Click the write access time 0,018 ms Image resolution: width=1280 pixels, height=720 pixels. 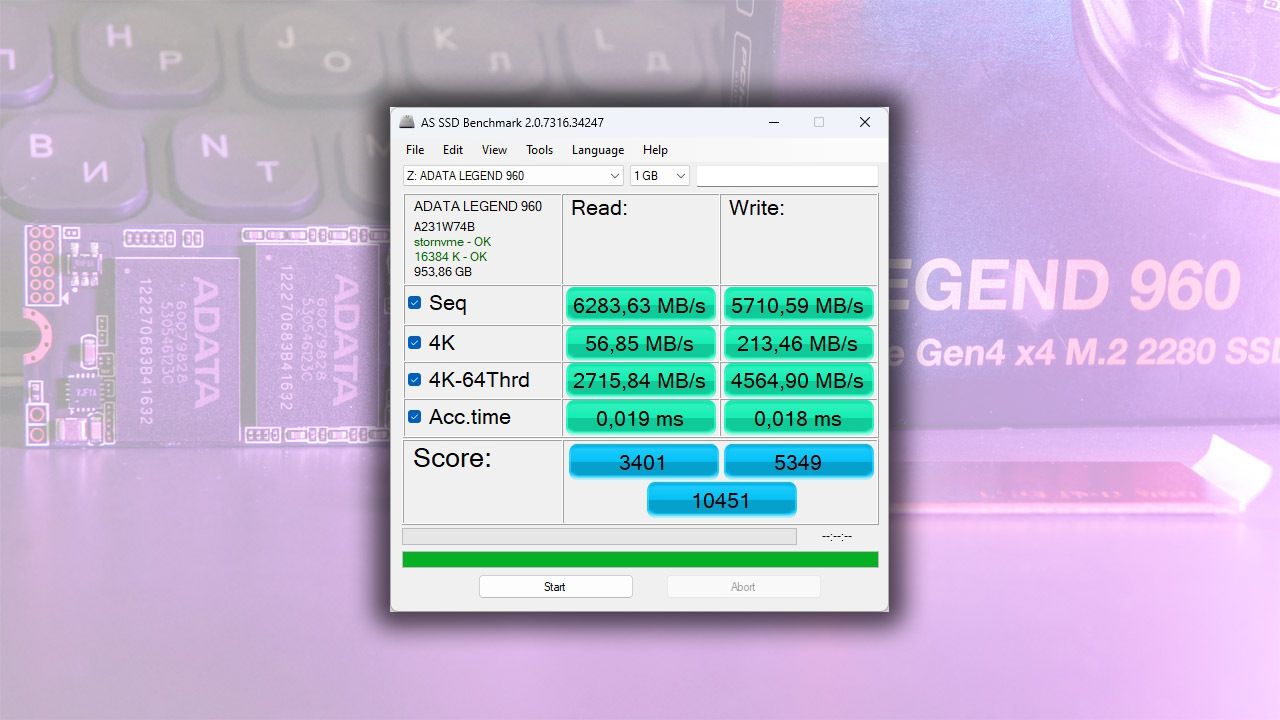tap(798, 418)
